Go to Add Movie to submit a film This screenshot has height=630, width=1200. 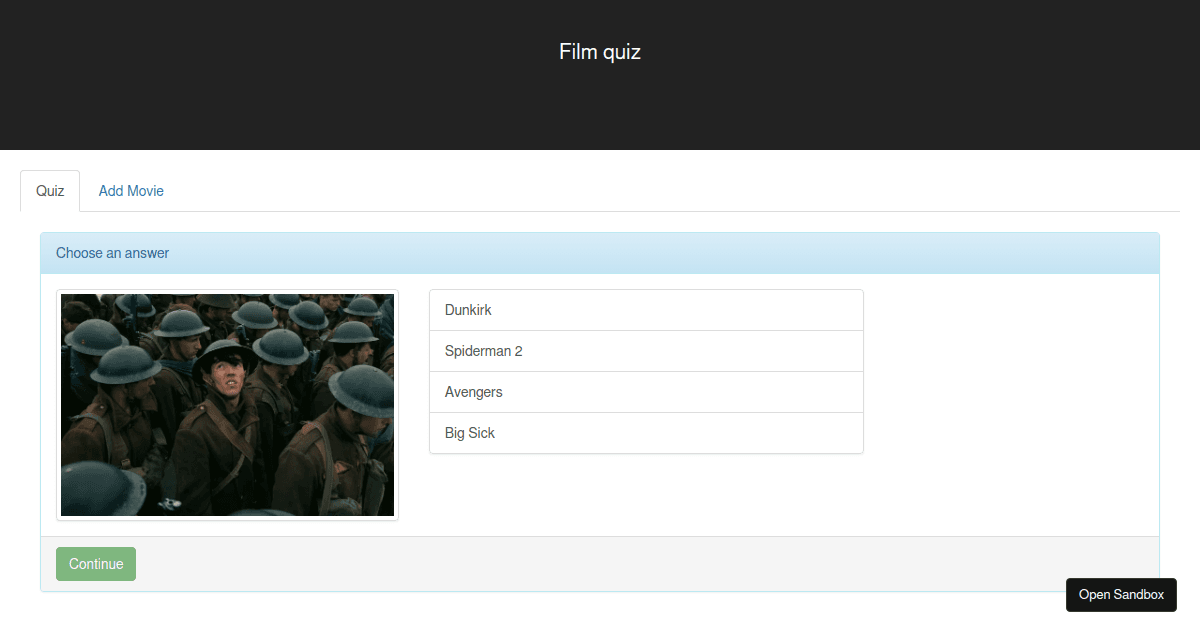[131, 191]
